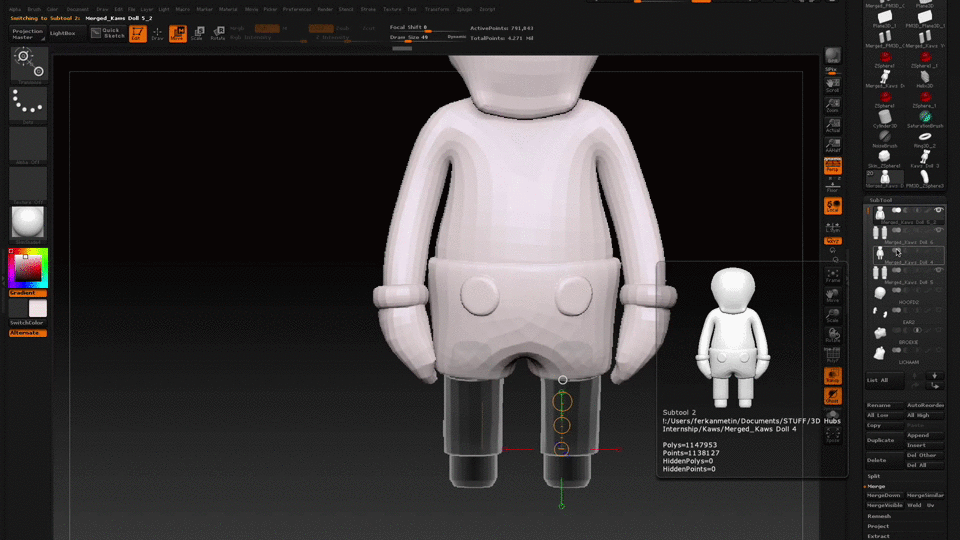This screenshot has height=540, width=960.
Task: Open the Preferences menu
Action: pos(297,9)
